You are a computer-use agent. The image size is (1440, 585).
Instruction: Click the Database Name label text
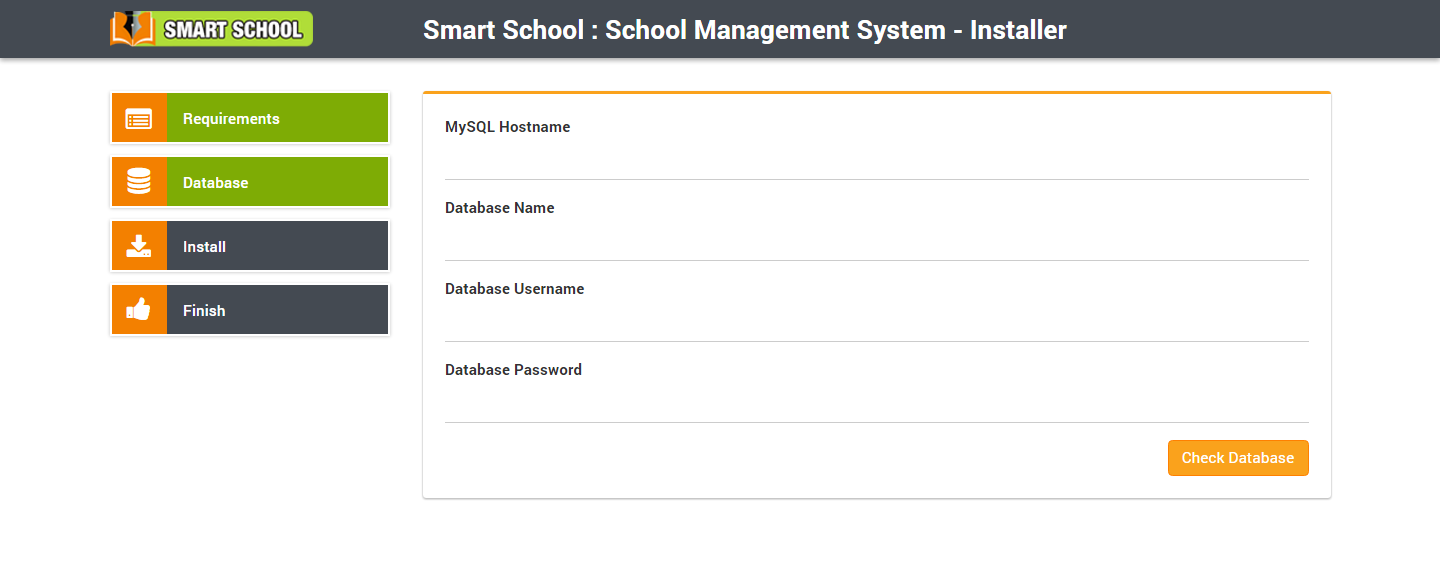tap(499, 208)
